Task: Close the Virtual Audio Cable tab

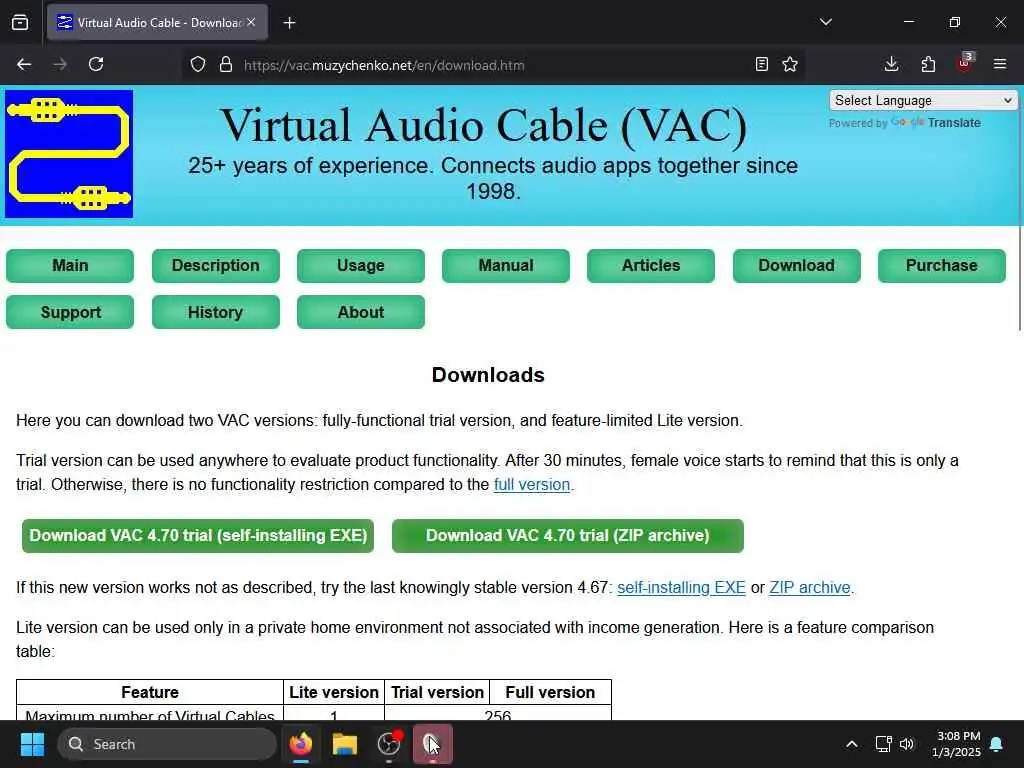Action: (251, 22)
